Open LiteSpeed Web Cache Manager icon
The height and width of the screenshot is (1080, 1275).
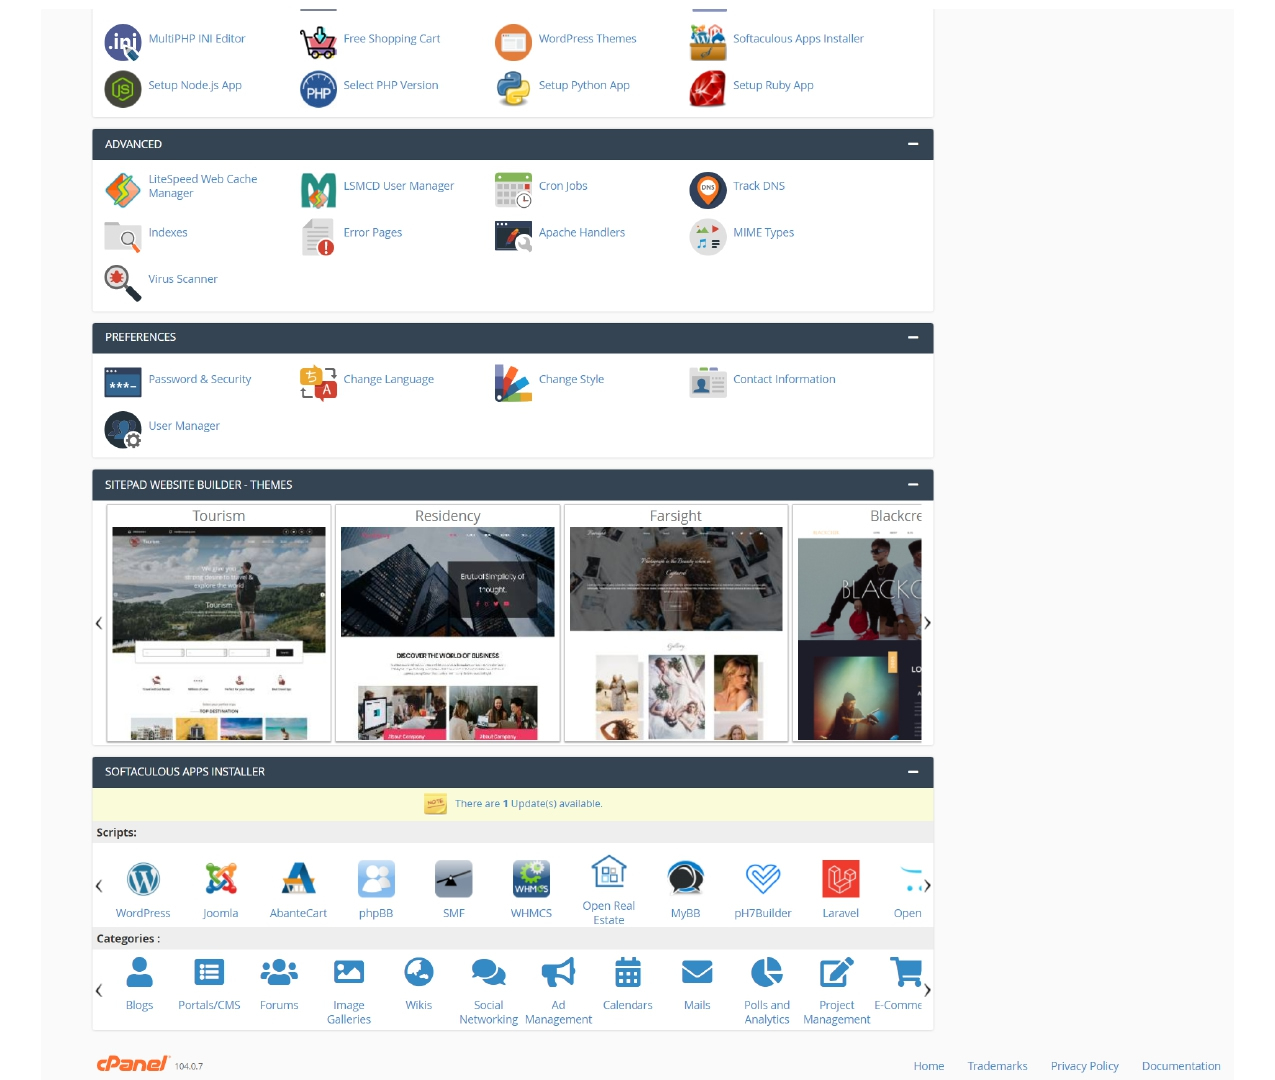[122, 189]
